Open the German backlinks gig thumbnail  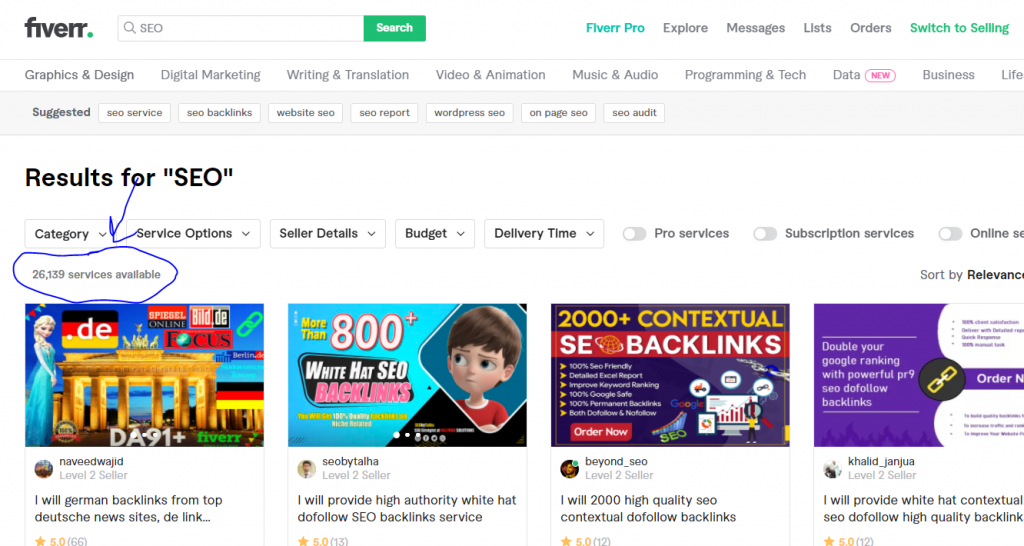click(x=144, y=375)
